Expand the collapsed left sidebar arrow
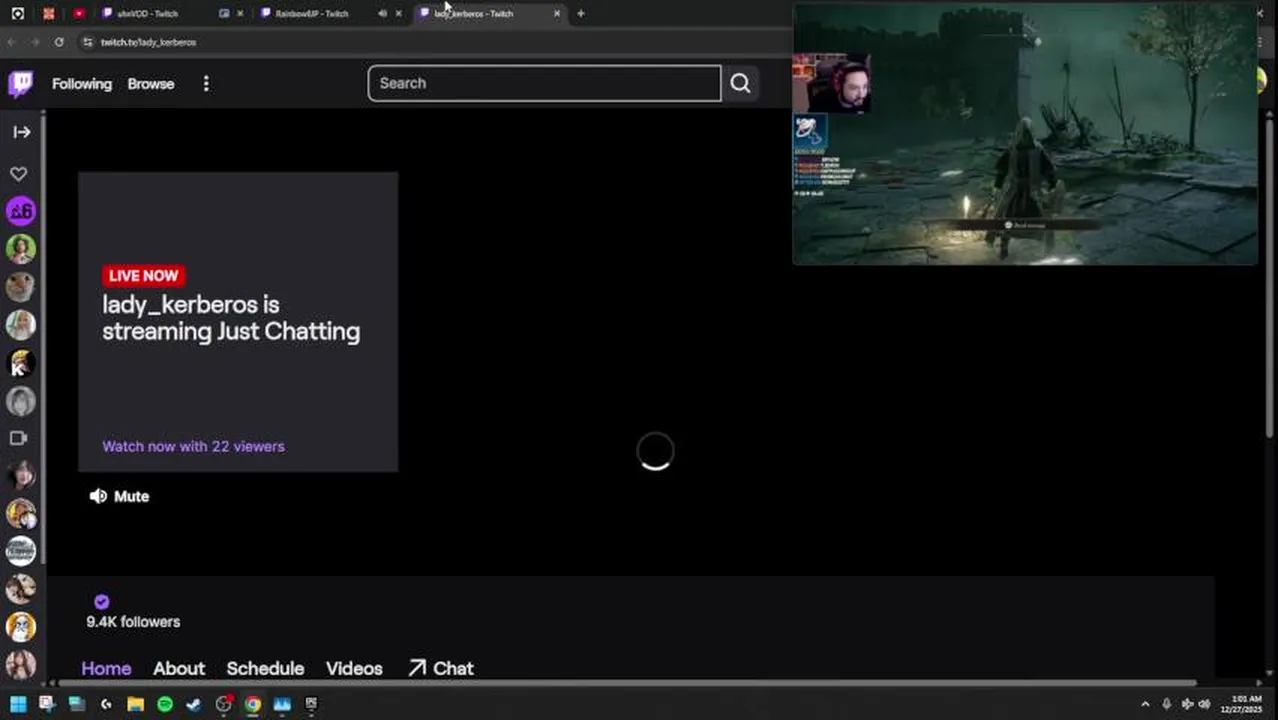Image resolution: width=1278 pixels, height=720 pixels. [x=21, y=132]
